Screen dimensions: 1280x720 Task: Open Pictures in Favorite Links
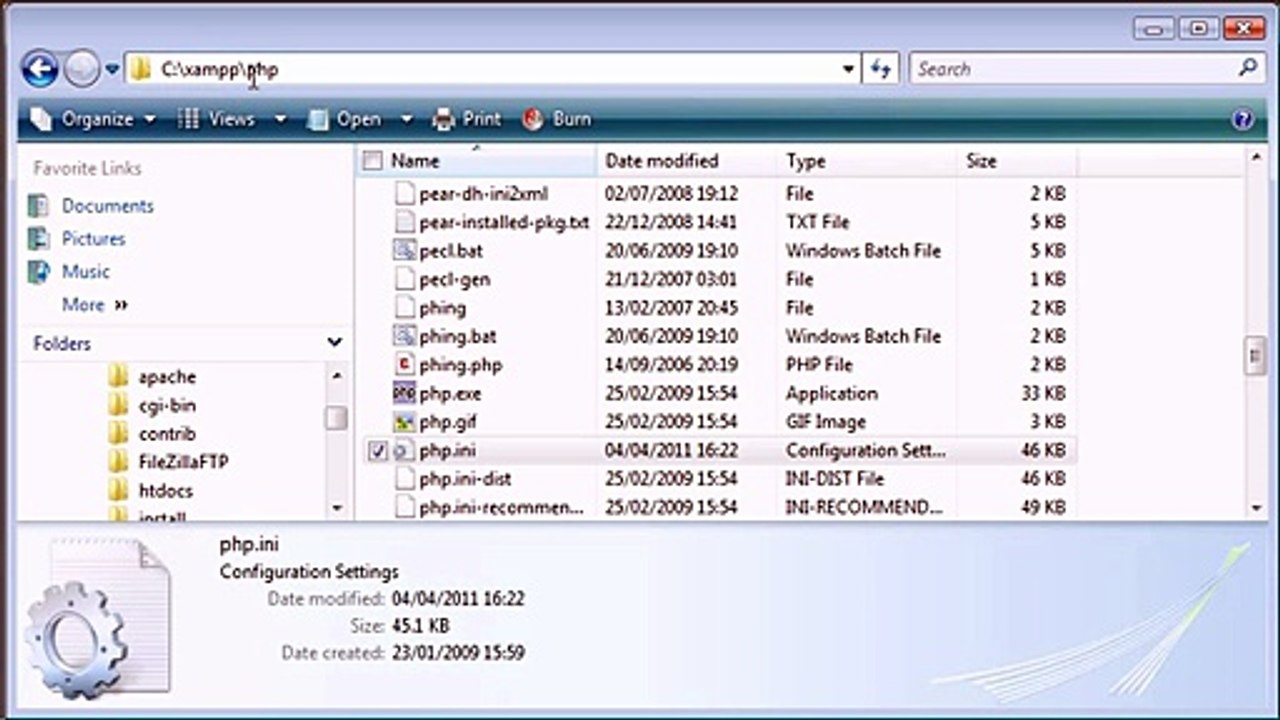93,239
